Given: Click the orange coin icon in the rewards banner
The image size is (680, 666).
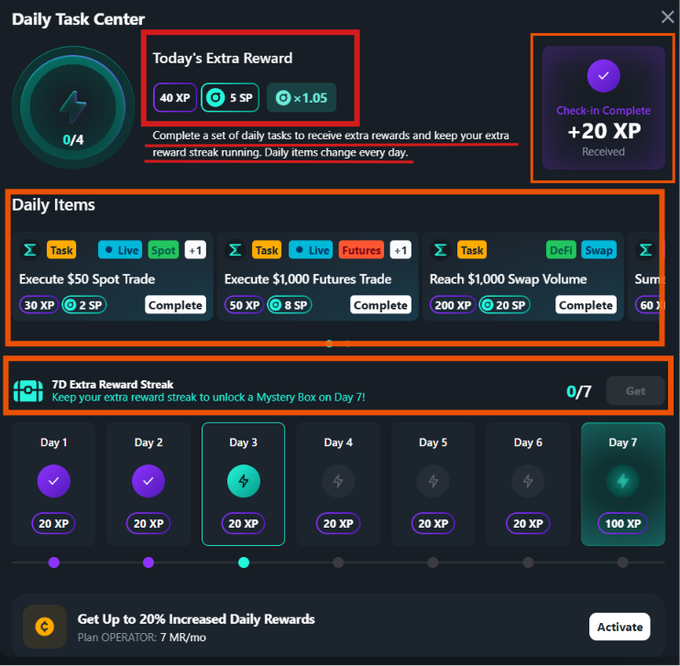Looking at the screenshot, I should coord(45,627).
